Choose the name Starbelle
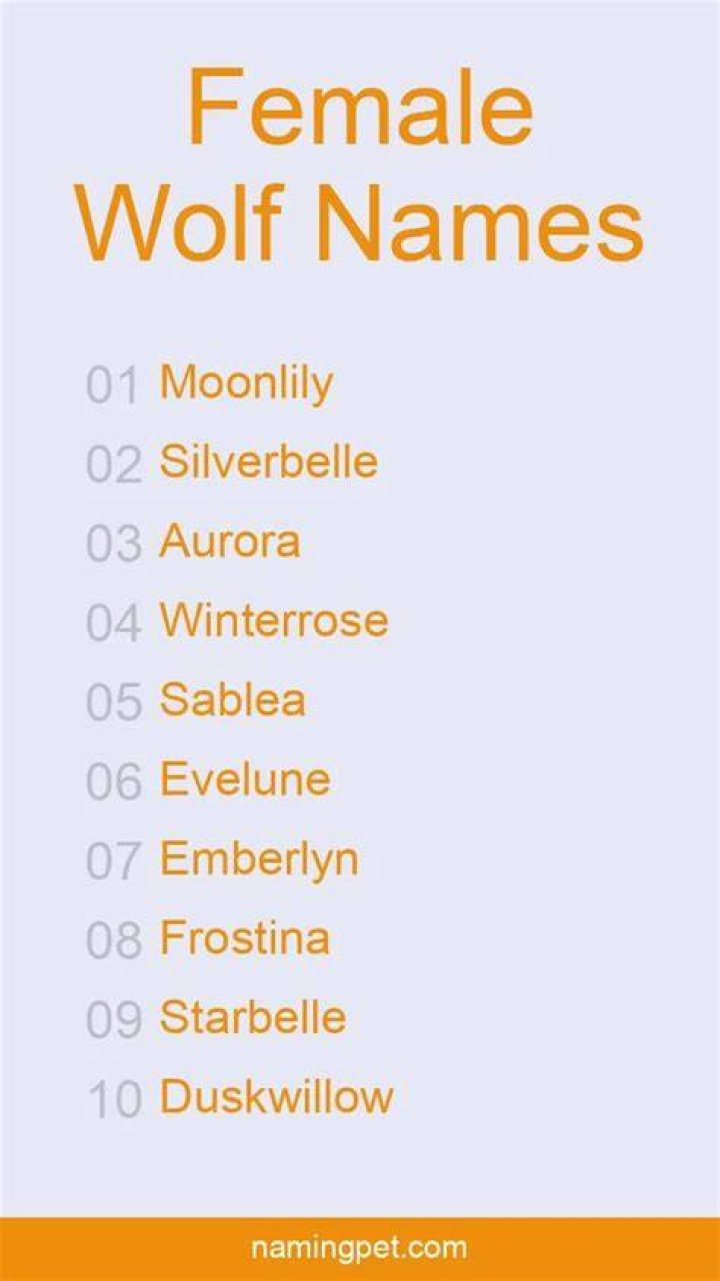 [253, 1018]
